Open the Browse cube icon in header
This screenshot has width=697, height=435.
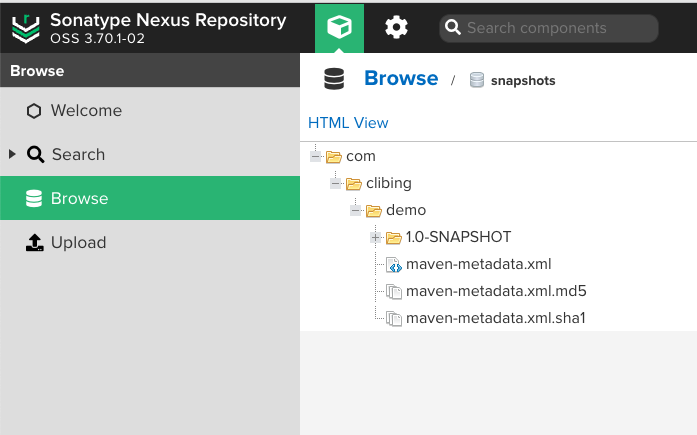339,27
